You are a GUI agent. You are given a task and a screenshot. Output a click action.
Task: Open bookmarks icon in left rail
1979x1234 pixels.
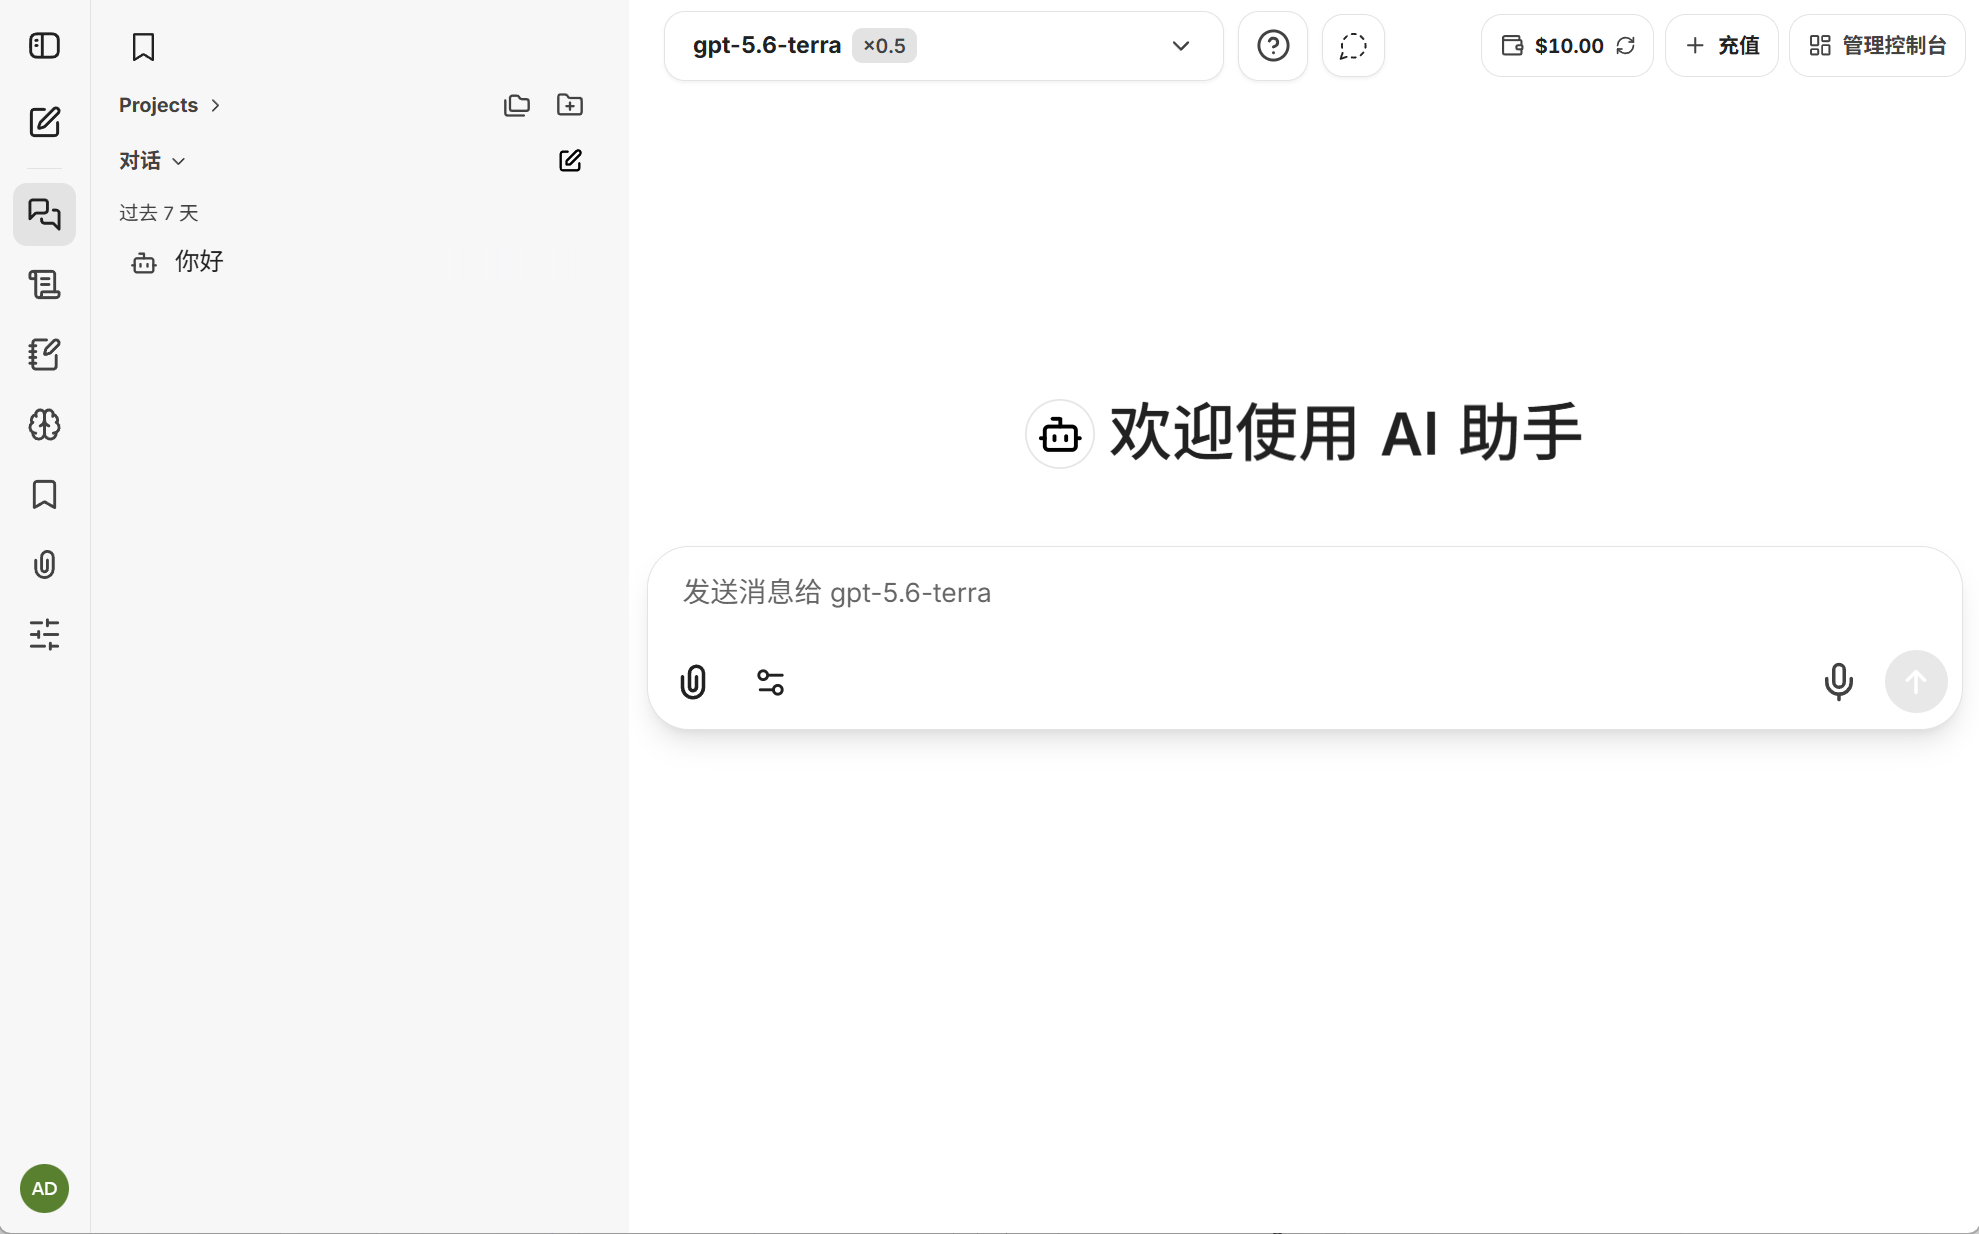(x=45, y=495)
